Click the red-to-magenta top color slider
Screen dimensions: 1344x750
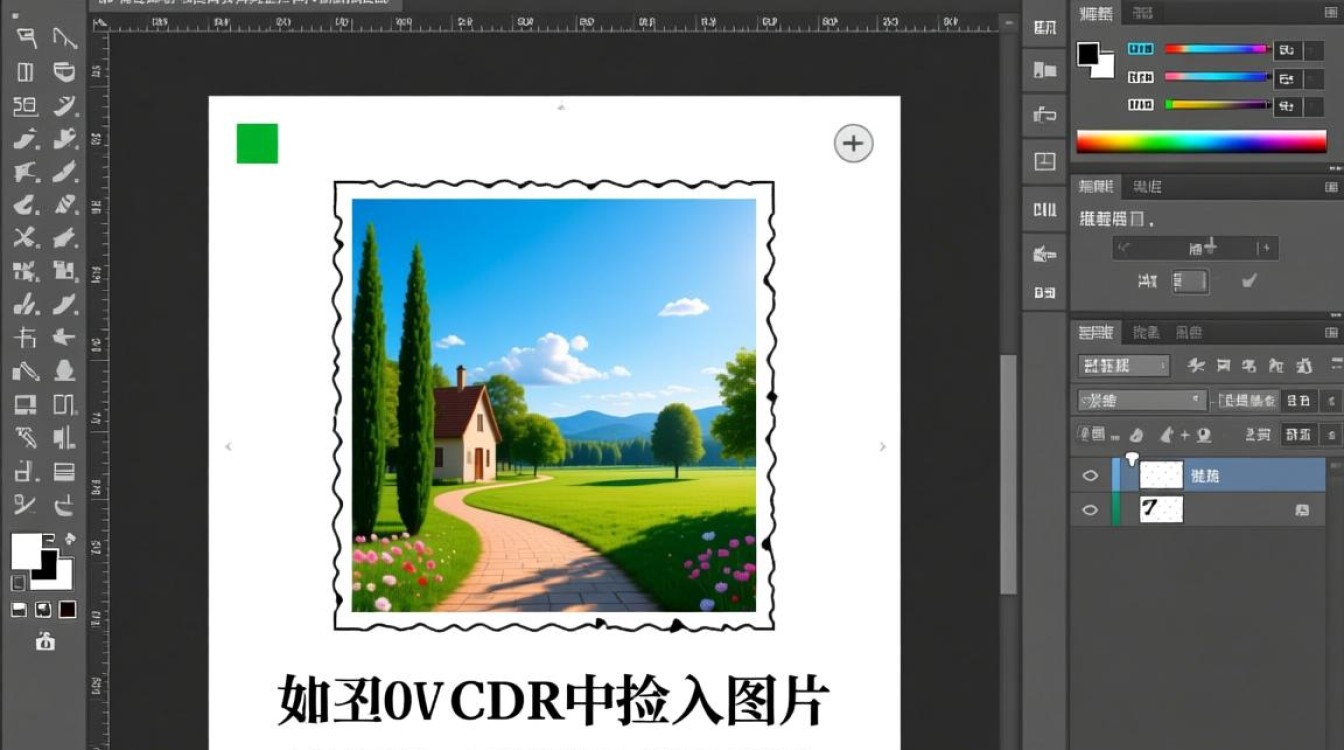[1216, 49]
